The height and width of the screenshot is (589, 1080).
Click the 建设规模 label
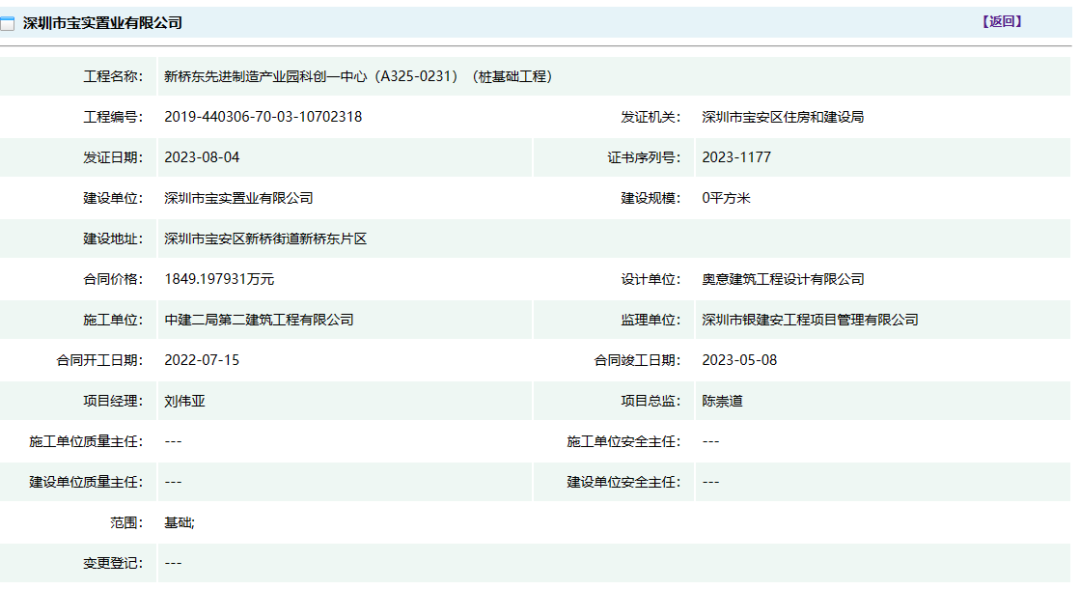[650, 198]
